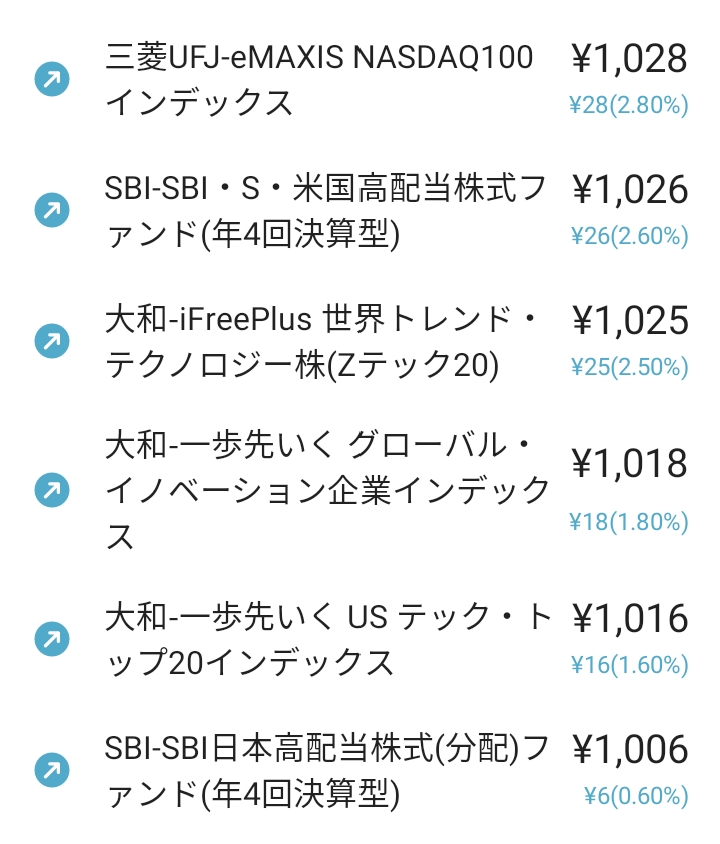Screen dimensions: 720x844
Task: Select the ¥16(1.60%) gain figure
Action: (x=630, y=665)
